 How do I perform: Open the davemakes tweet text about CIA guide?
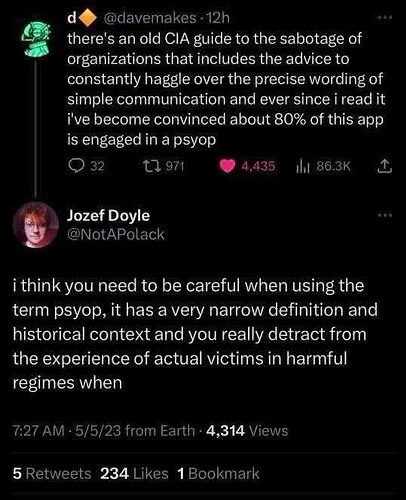(226, 89)
